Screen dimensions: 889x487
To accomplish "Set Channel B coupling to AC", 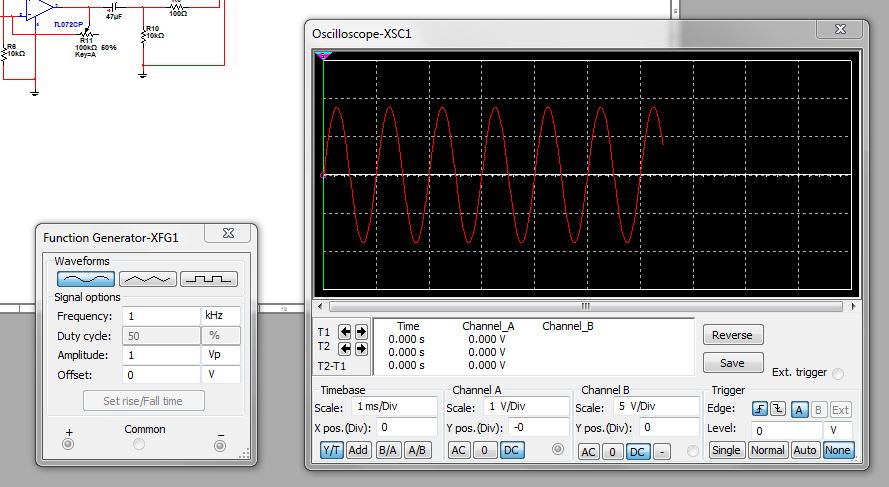I will [589, 452].
